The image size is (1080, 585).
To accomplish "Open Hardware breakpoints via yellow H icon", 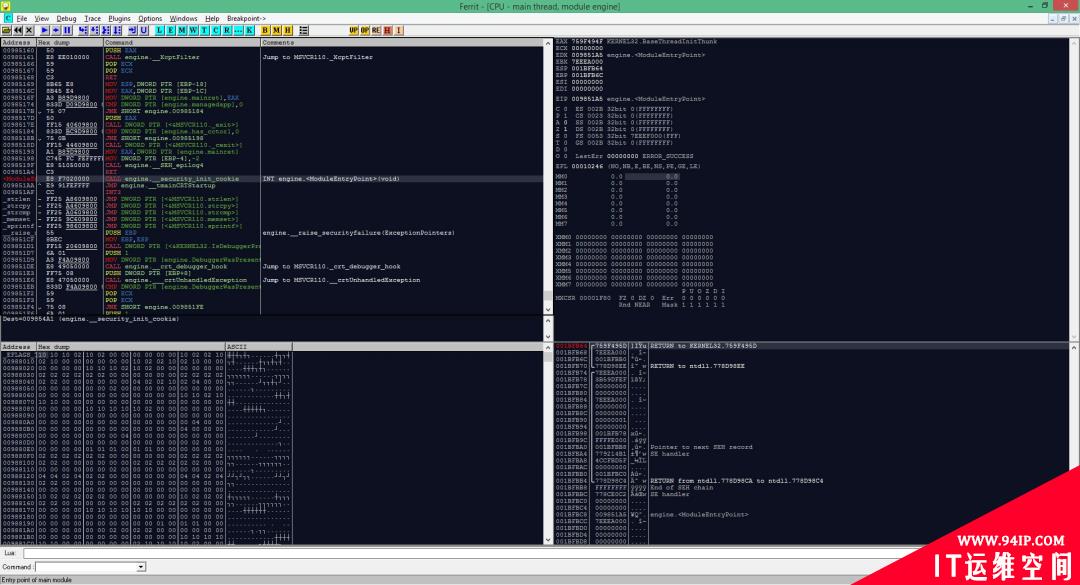I will click(288, 30).
